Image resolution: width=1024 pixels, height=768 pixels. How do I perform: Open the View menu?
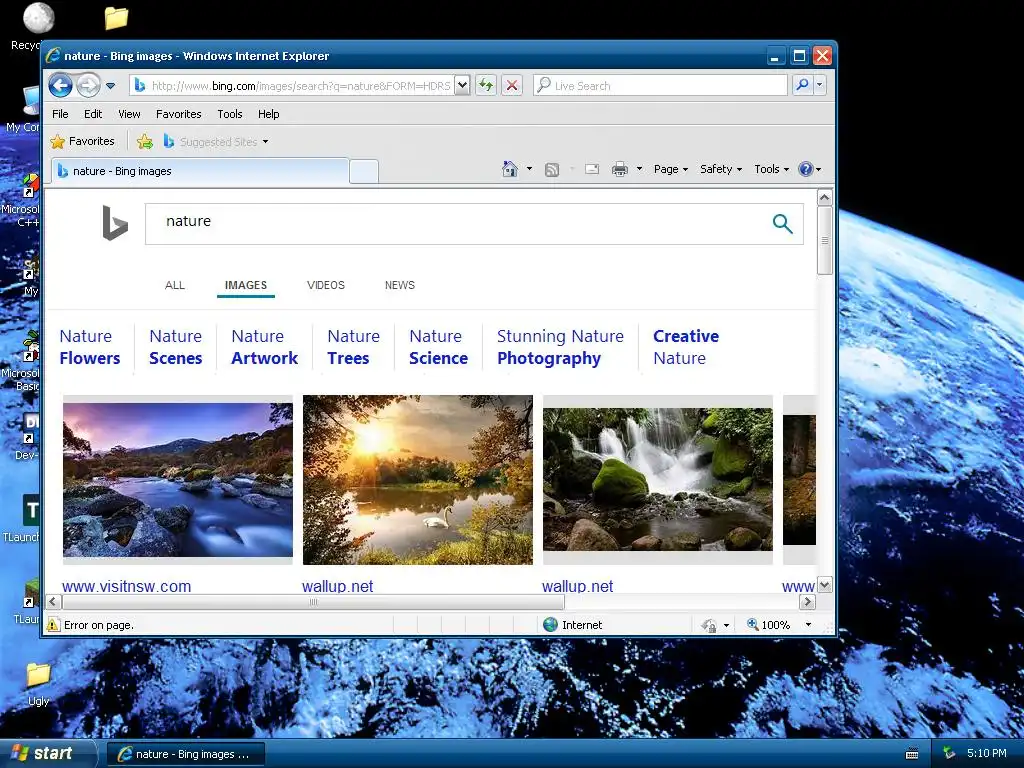129,114
